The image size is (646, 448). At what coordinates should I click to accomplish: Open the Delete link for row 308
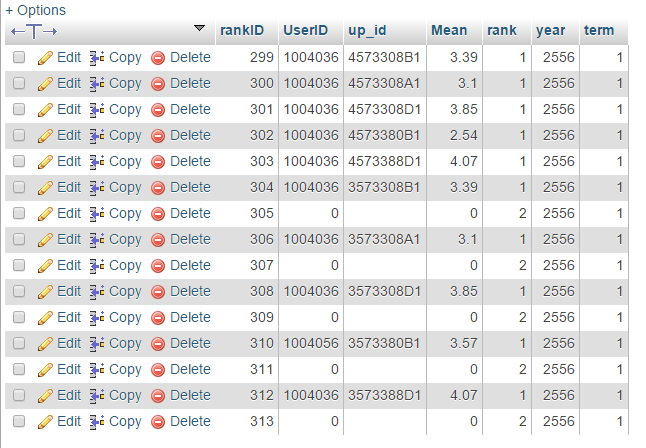click(x=190, y=291)
